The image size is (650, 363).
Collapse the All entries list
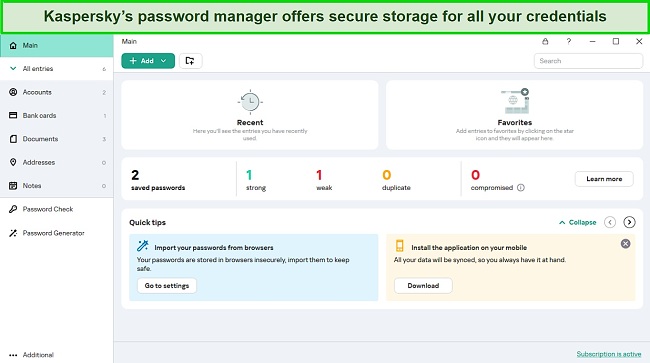pyautogui.click(x=13, y=68)
